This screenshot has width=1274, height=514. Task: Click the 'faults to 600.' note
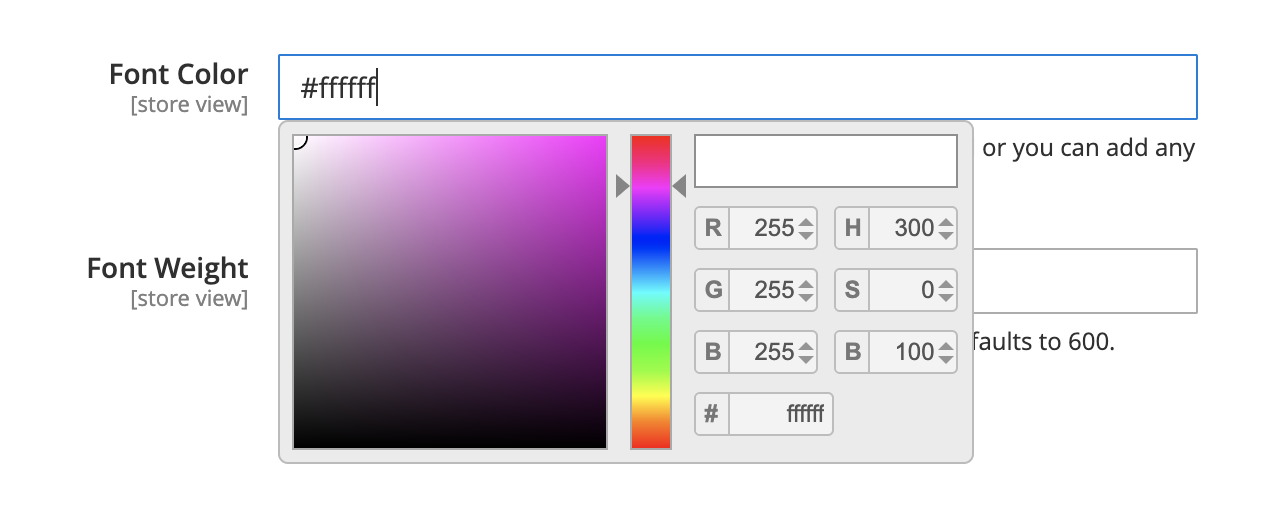pos(1043,342)
